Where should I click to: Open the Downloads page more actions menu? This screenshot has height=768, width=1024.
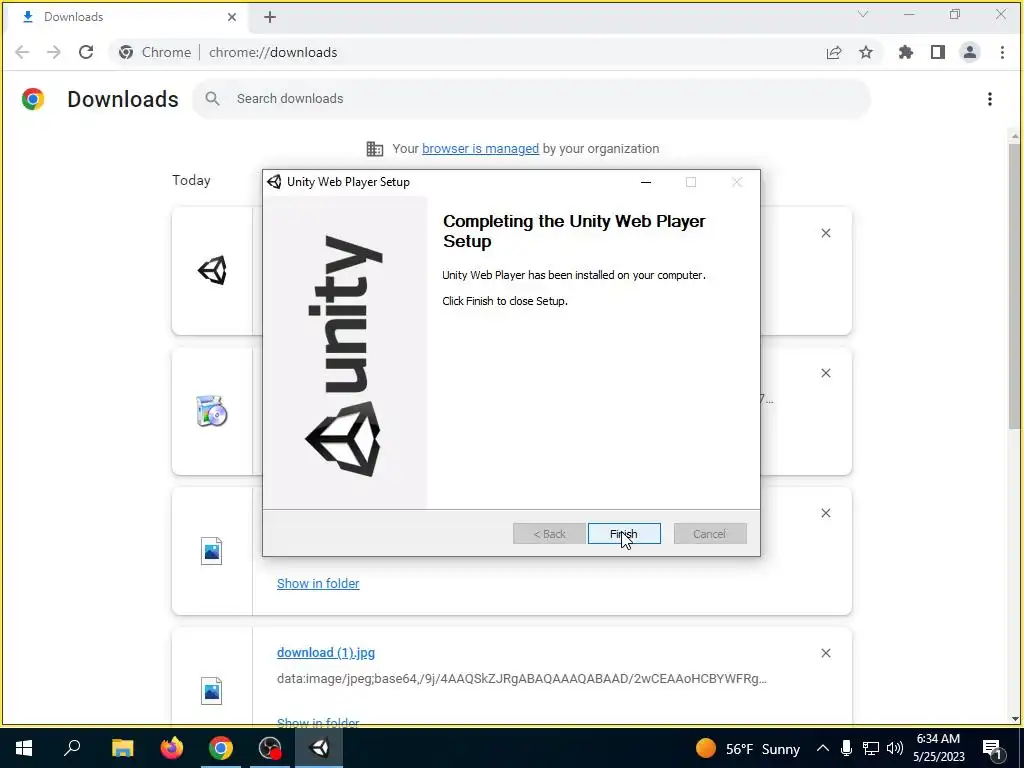point(989,99)
